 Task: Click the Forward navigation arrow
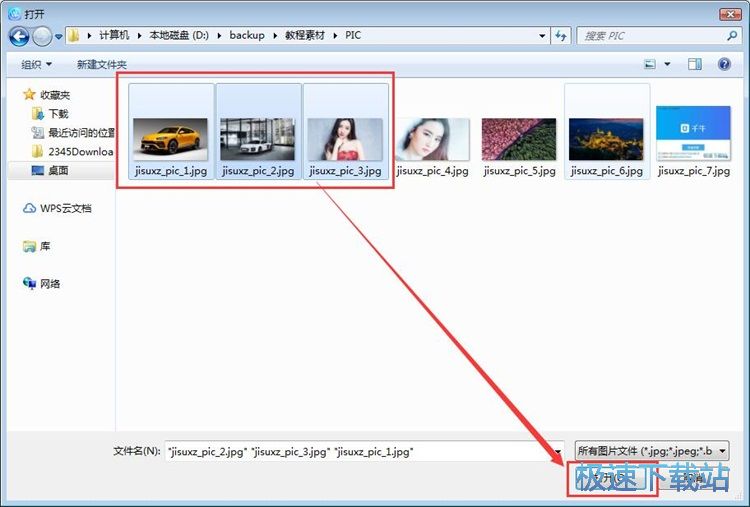(42, 36)
